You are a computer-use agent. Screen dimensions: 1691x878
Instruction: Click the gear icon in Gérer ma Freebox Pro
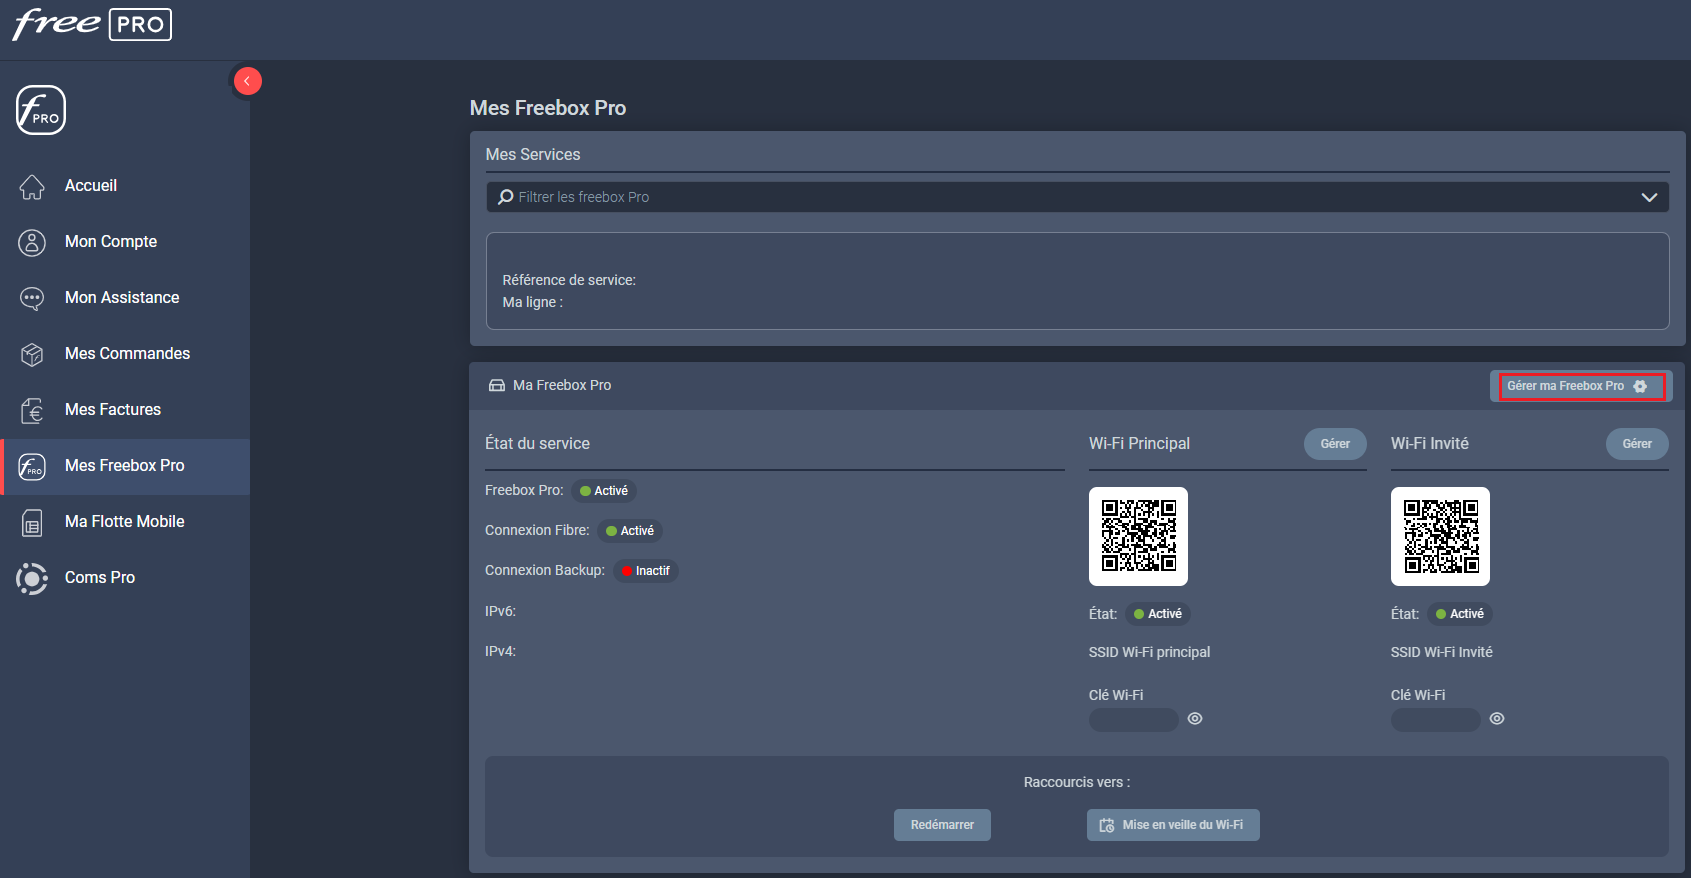[1640, 386]
